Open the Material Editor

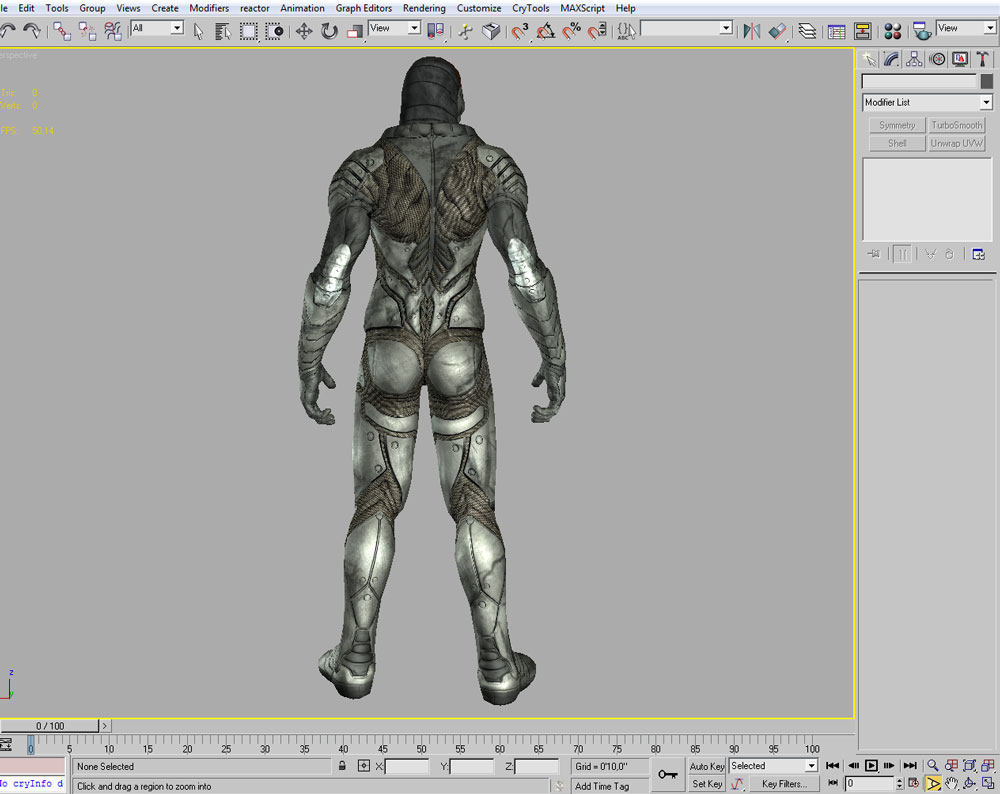893,32
